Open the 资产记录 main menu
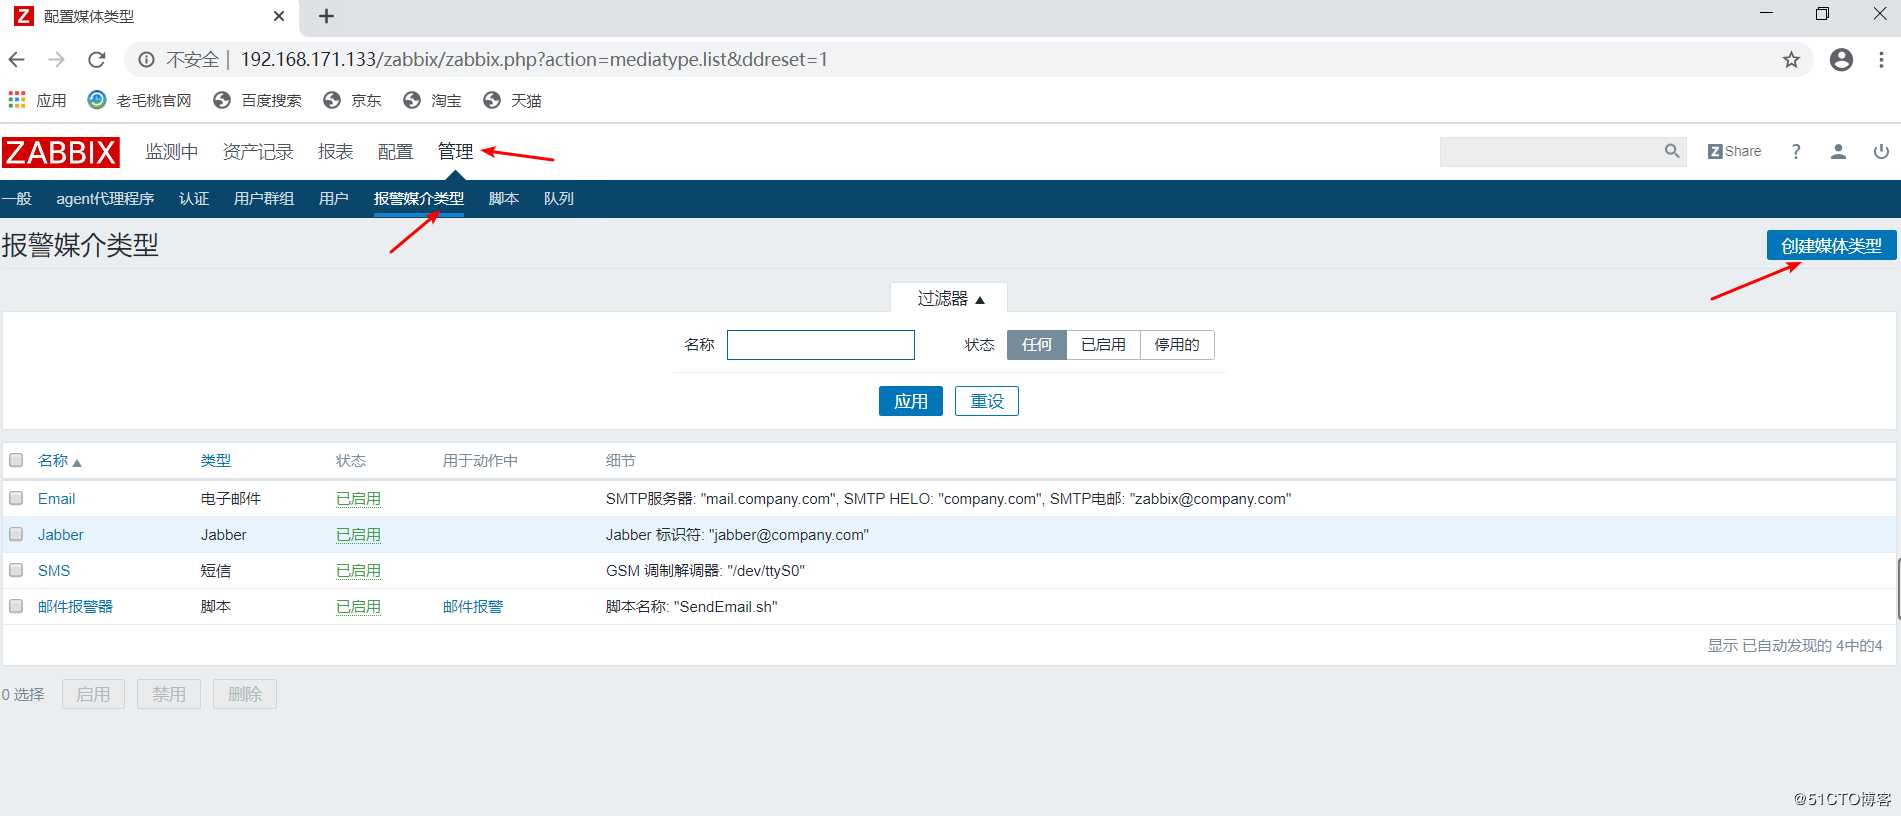 click(258, 152)
